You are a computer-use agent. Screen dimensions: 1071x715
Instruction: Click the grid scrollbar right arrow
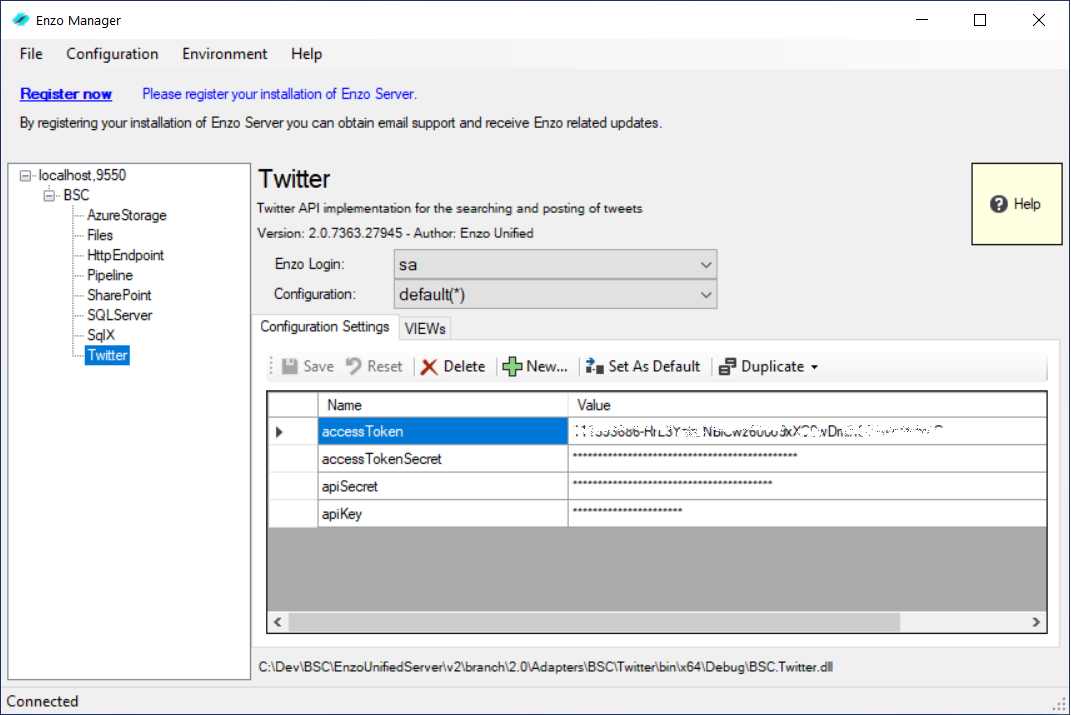(x=1035, y=622)
